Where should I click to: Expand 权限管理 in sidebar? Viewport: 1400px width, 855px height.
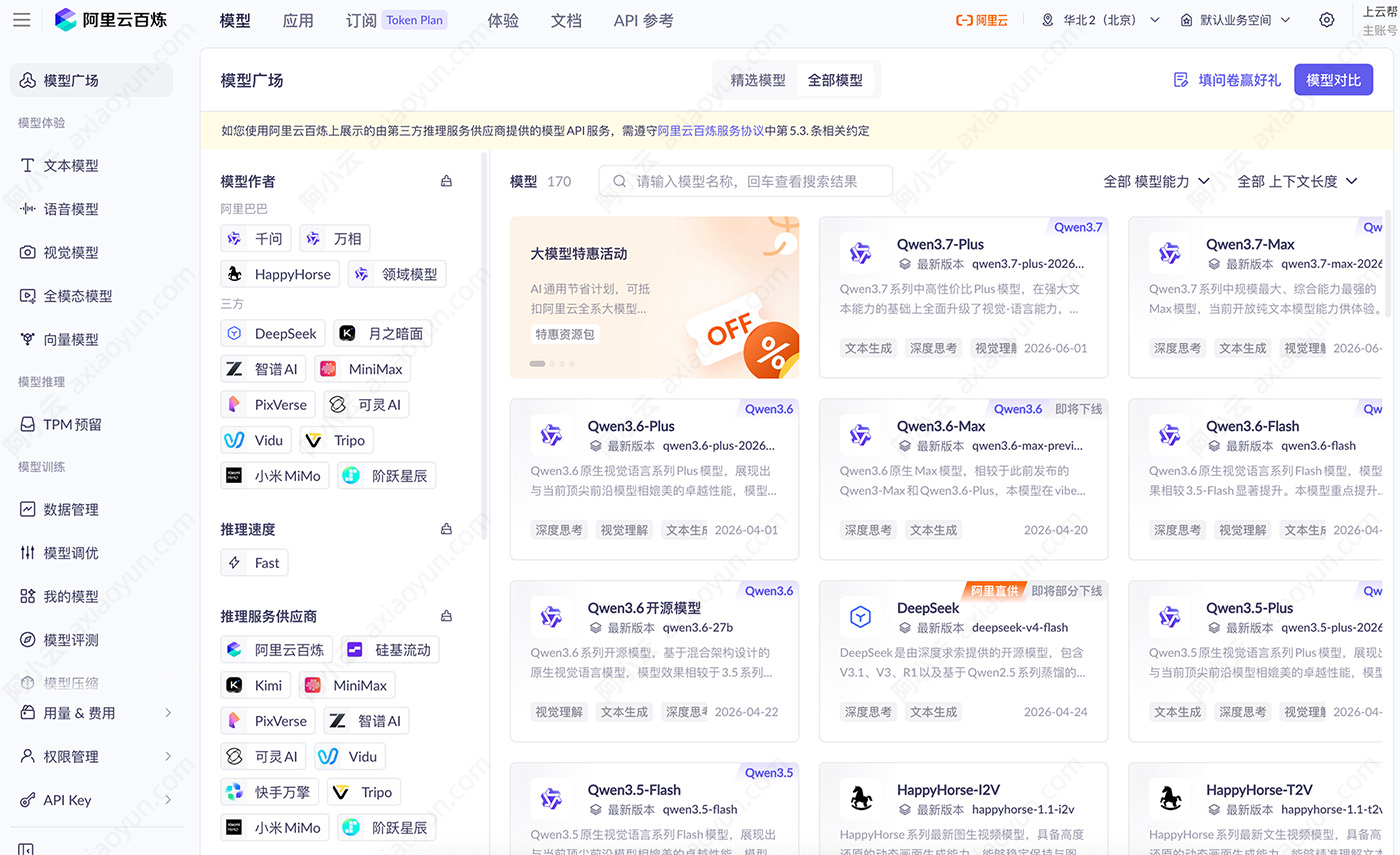[96, 757]
